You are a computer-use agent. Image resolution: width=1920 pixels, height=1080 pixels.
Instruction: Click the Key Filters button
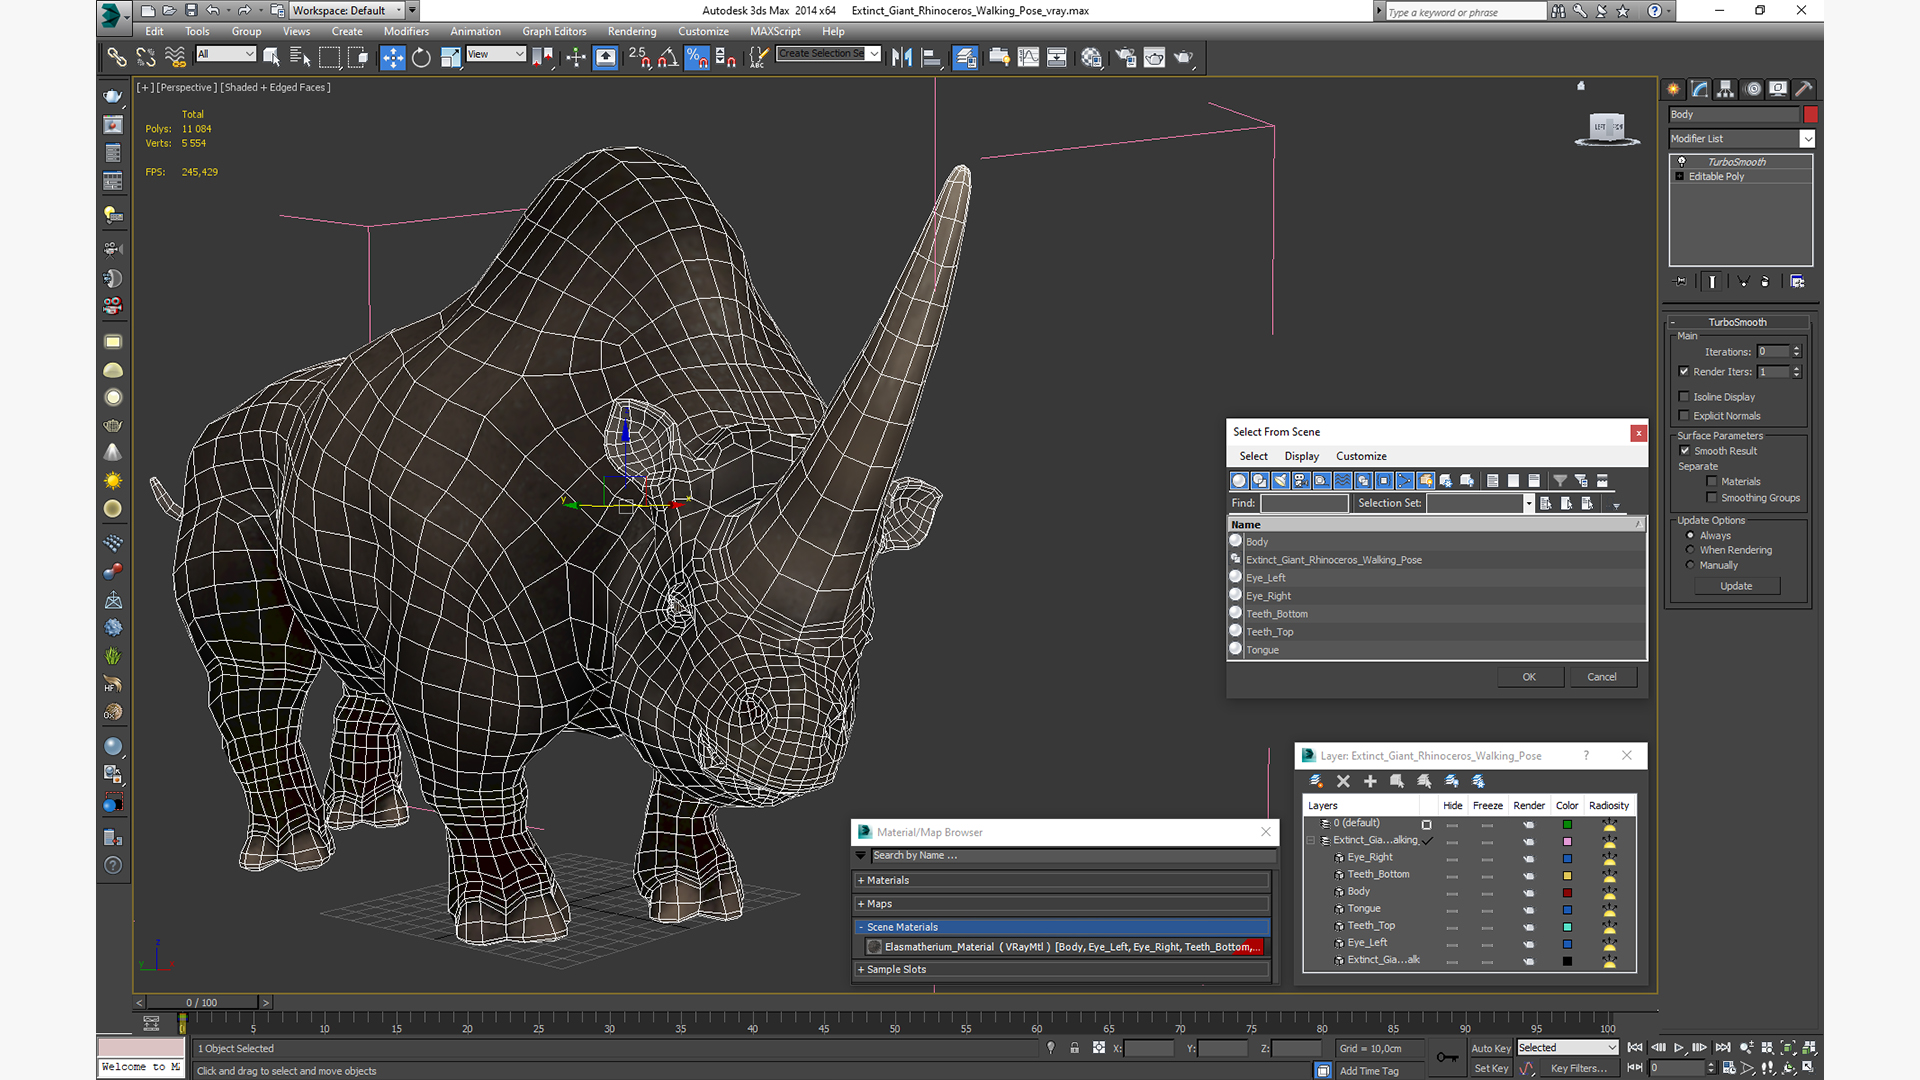(x=1578, y=1069)
